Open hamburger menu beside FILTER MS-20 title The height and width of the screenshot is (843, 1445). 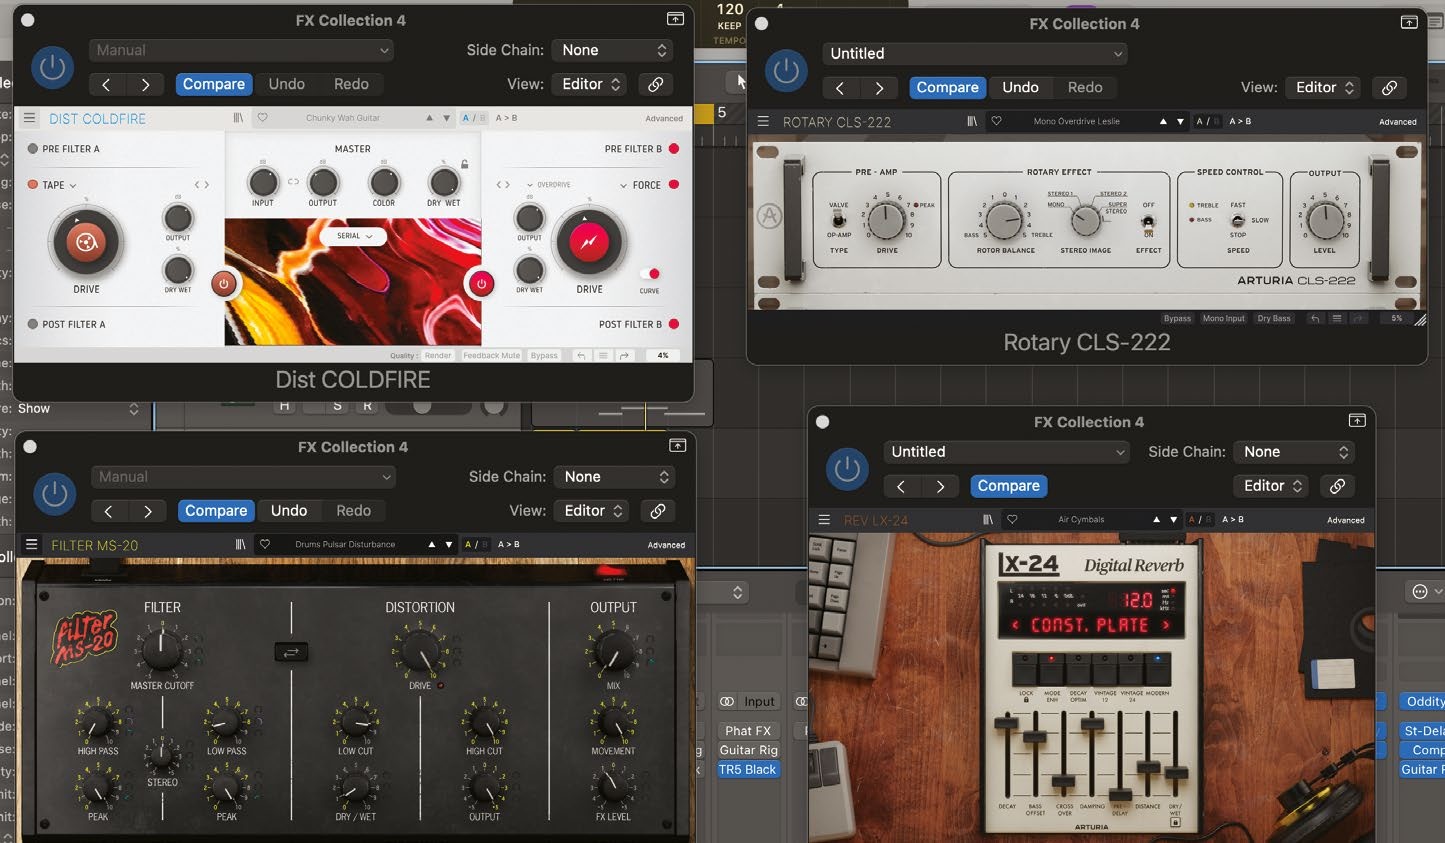32,545
